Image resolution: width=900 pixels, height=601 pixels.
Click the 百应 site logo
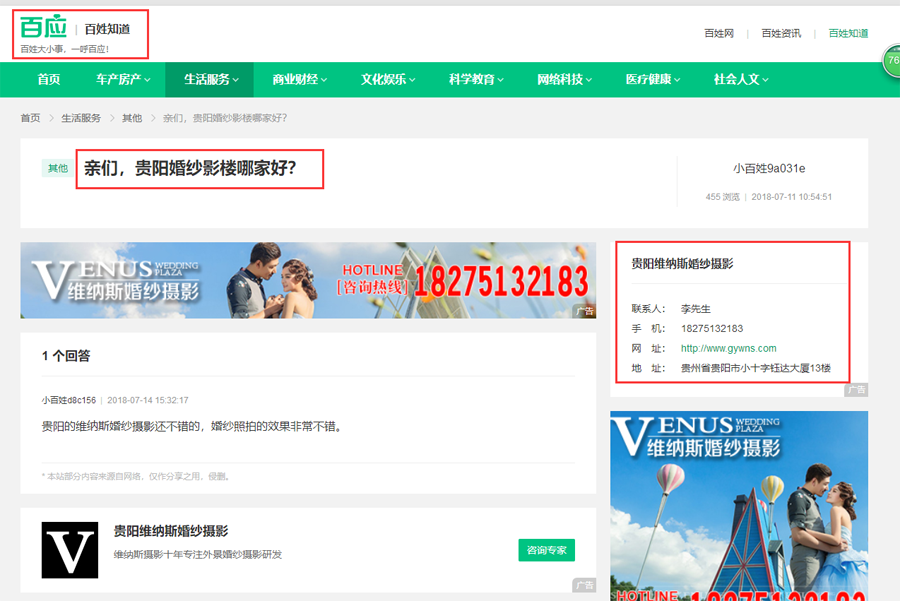tap(44, 27)
